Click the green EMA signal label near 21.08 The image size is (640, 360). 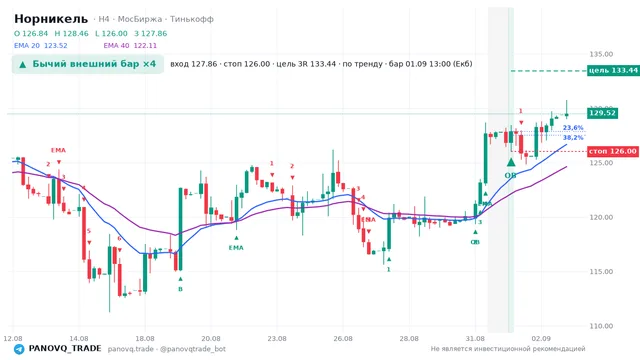point(236,248)
